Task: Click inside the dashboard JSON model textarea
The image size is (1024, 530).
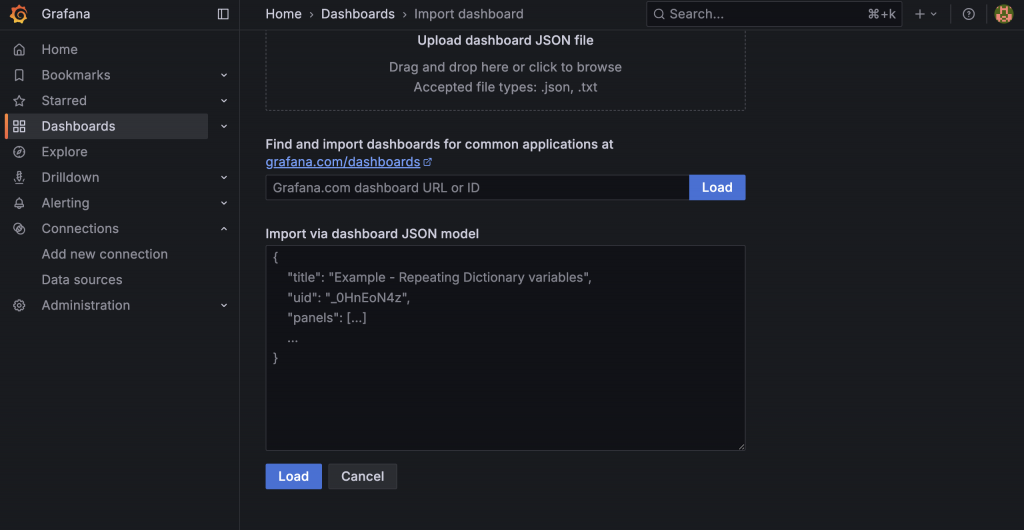Action: pos(505,348)
